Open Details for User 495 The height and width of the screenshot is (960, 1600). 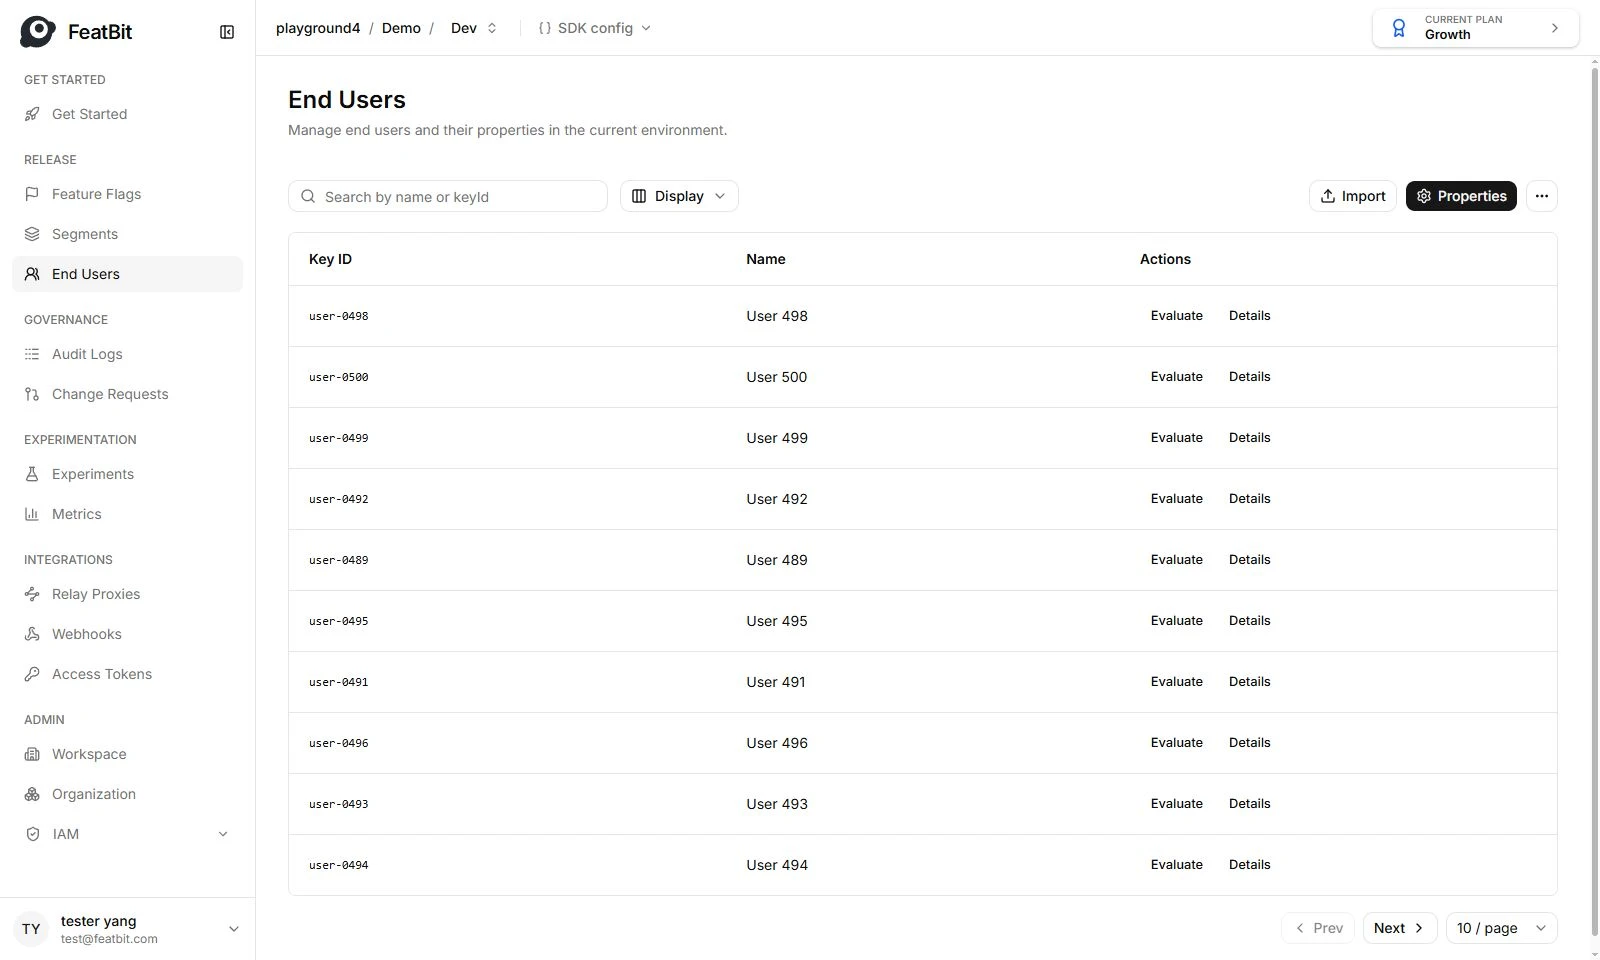[1249, 621]
